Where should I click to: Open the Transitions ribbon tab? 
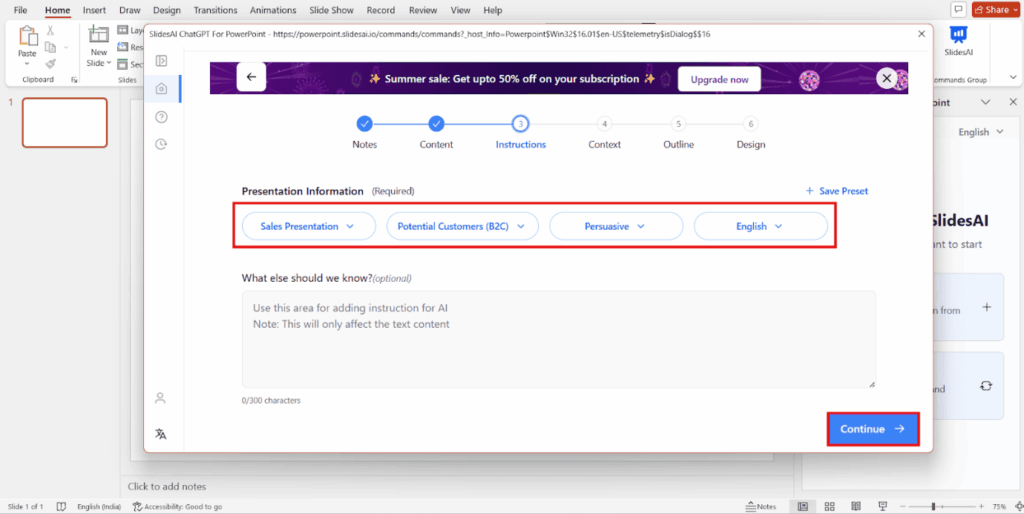tap(217, 10)
